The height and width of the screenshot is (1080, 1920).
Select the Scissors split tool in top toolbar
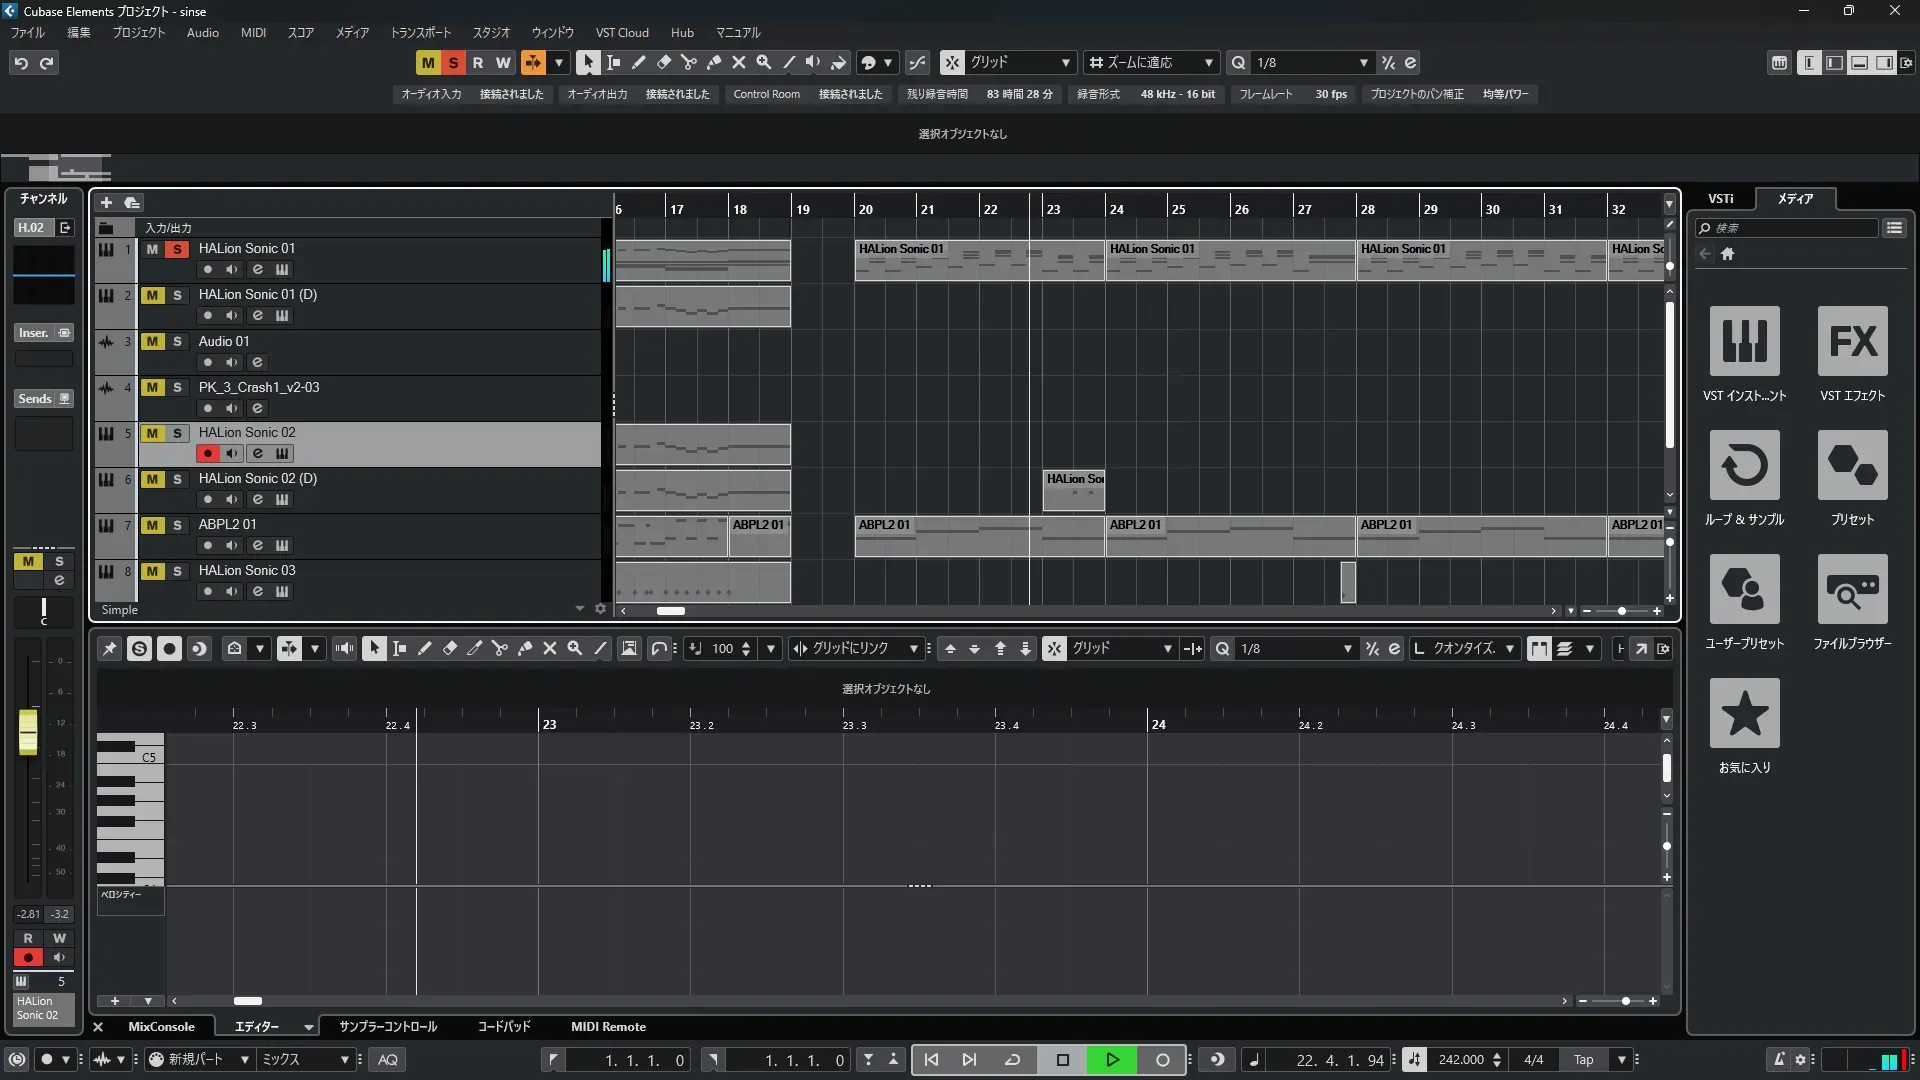689,62
